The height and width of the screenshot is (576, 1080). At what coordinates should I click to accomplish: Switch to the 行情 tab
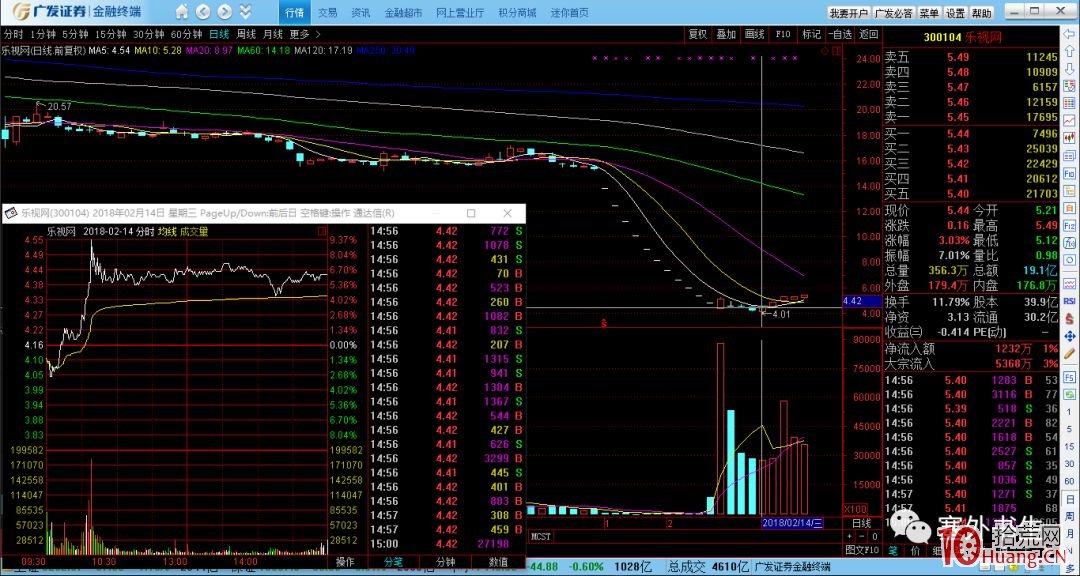pyautogui.click(x=294, y=12)
